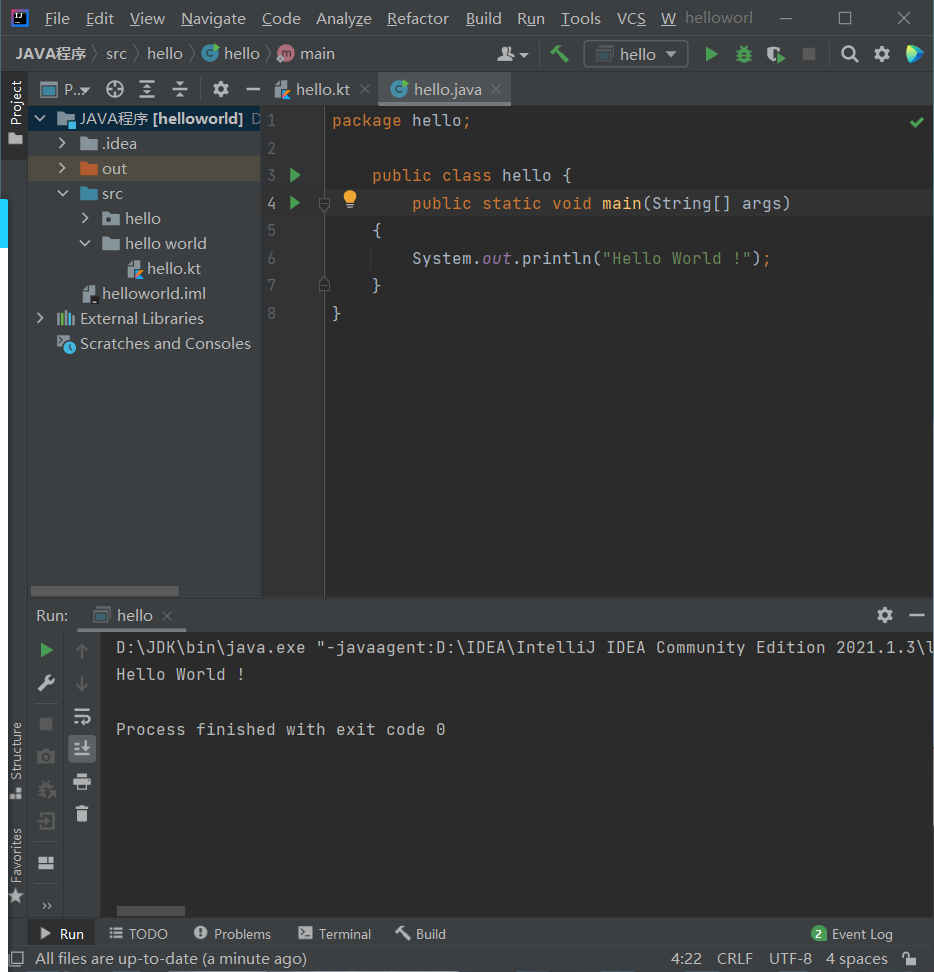Open the Build tool window tab
The image size is (934, 972).
pyautogui.click(x=421, y=934)
